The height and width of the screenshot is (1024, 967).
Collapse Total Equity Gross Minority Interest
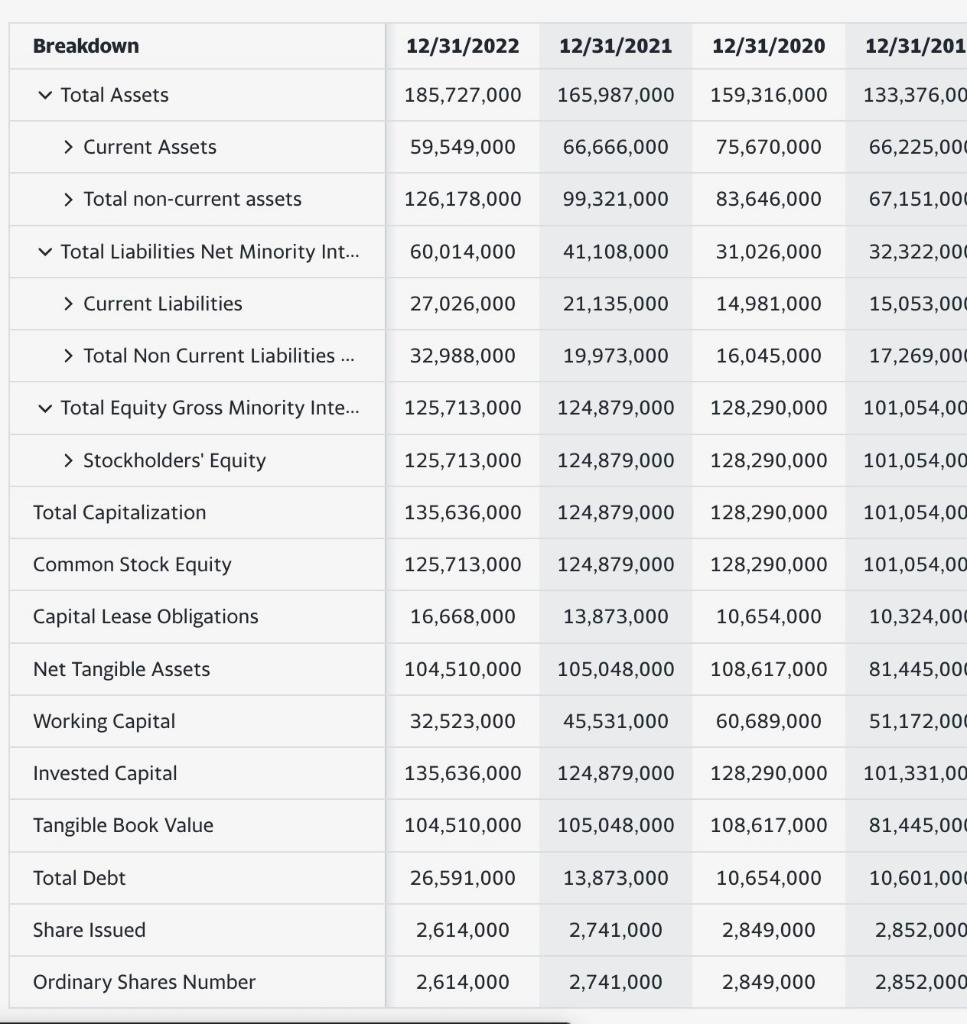42,408
